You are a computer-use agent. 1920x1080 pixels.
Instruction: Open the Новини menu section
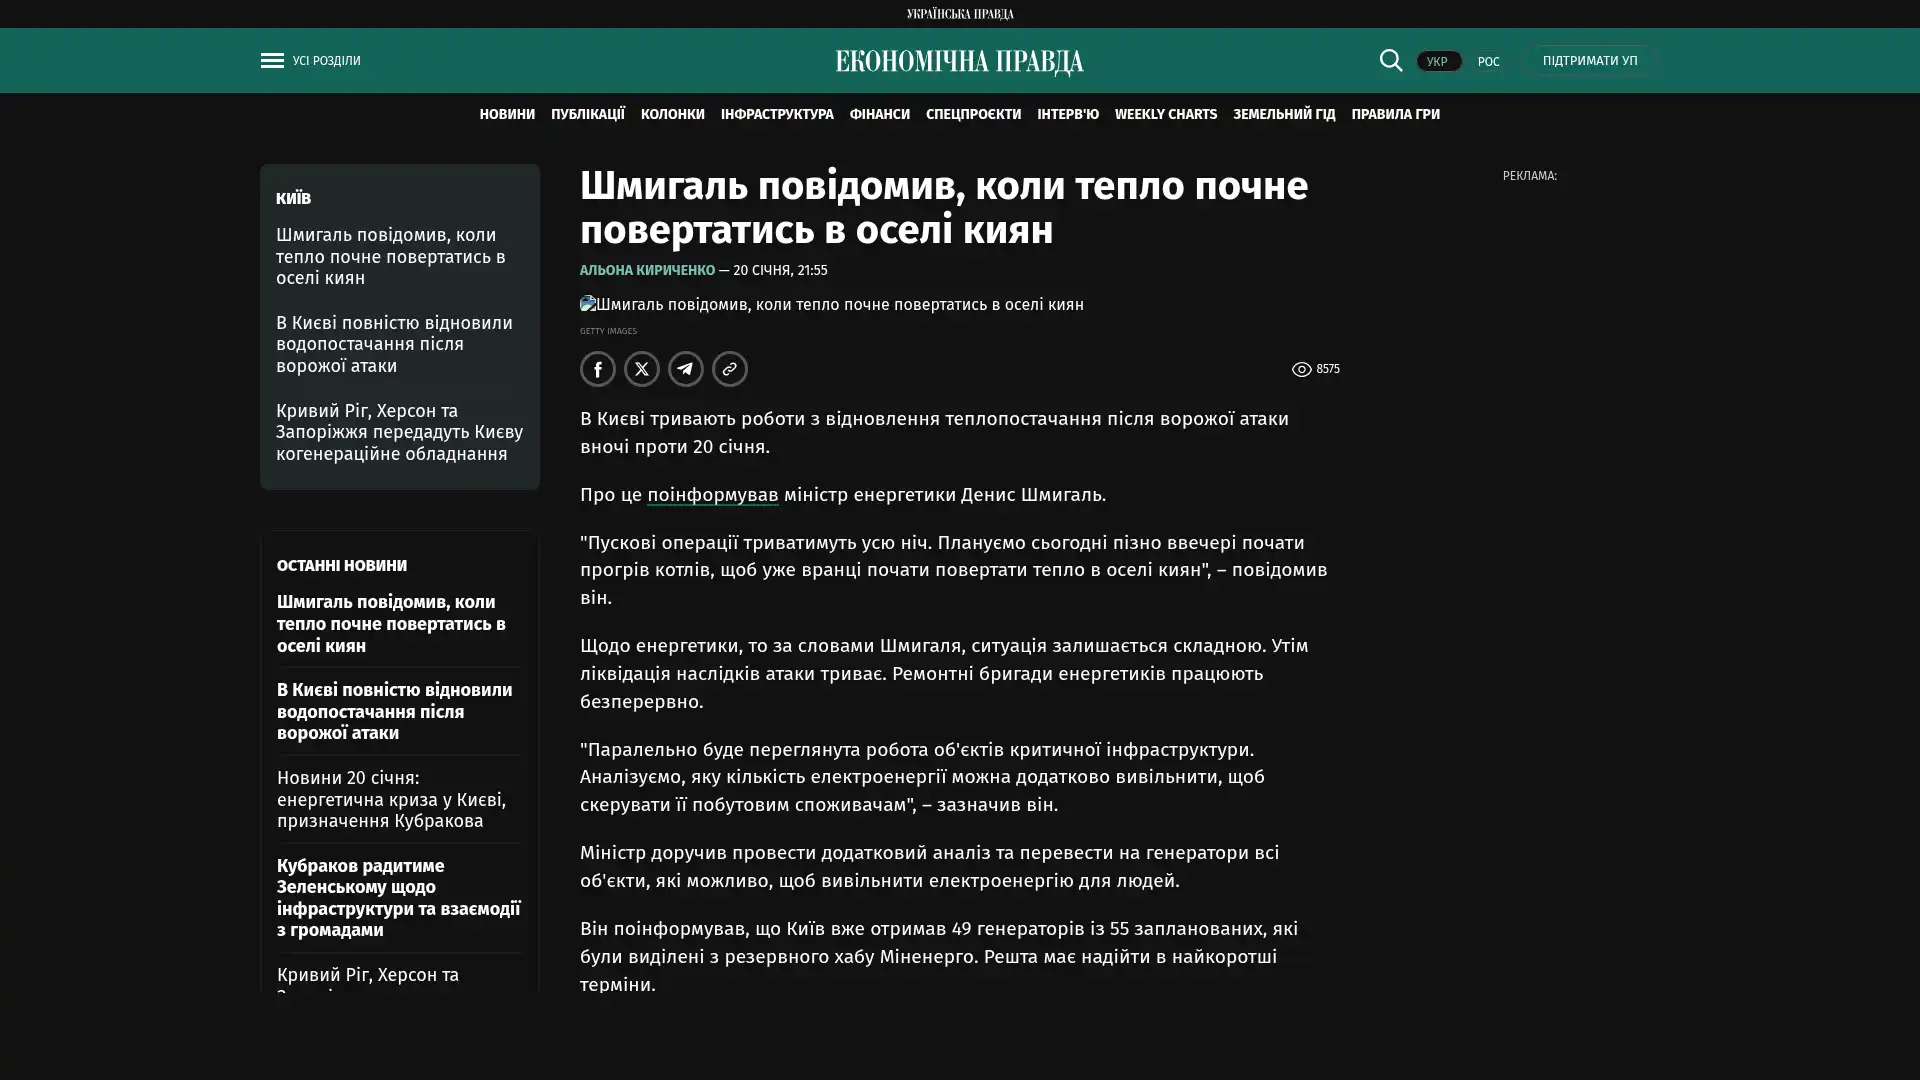[506, 114]
